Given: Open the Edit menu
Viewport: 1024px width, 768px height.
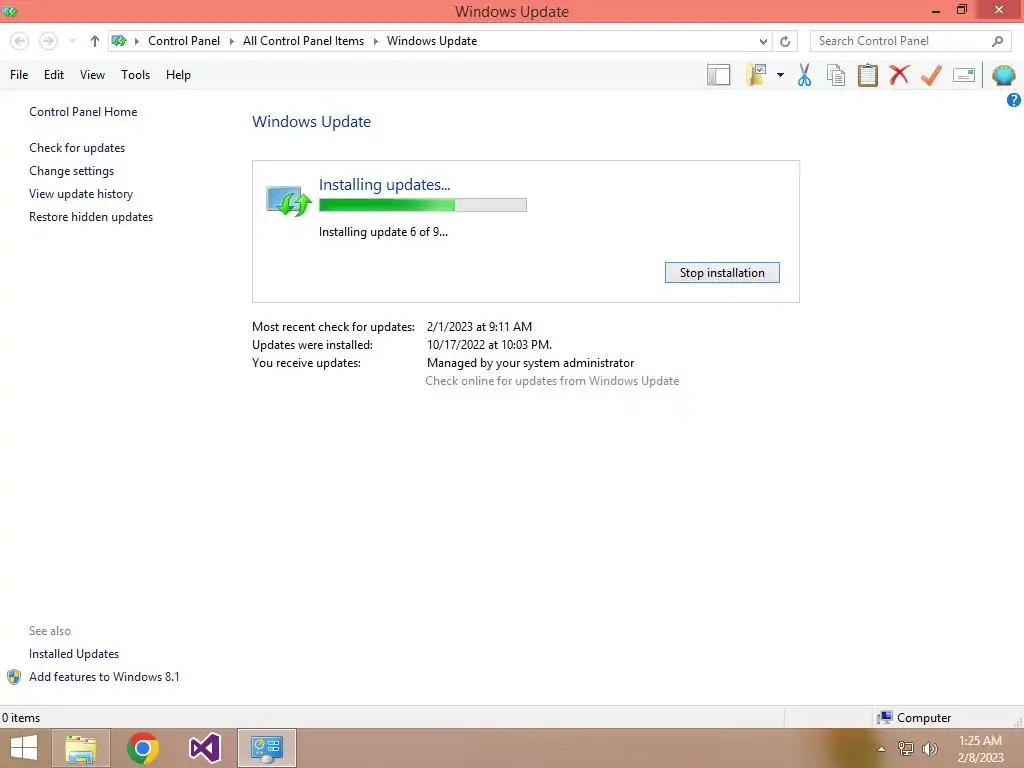Looking at the screenshot, I should 54,75.
